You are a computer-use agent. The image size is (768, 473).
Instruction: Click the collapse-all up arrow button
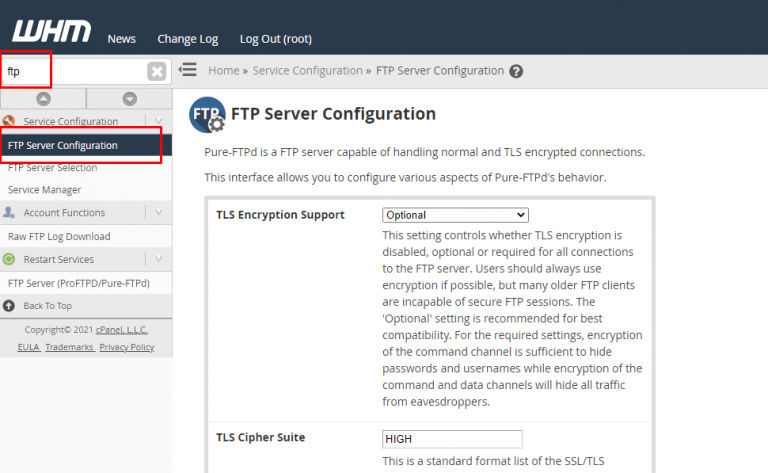43,98
